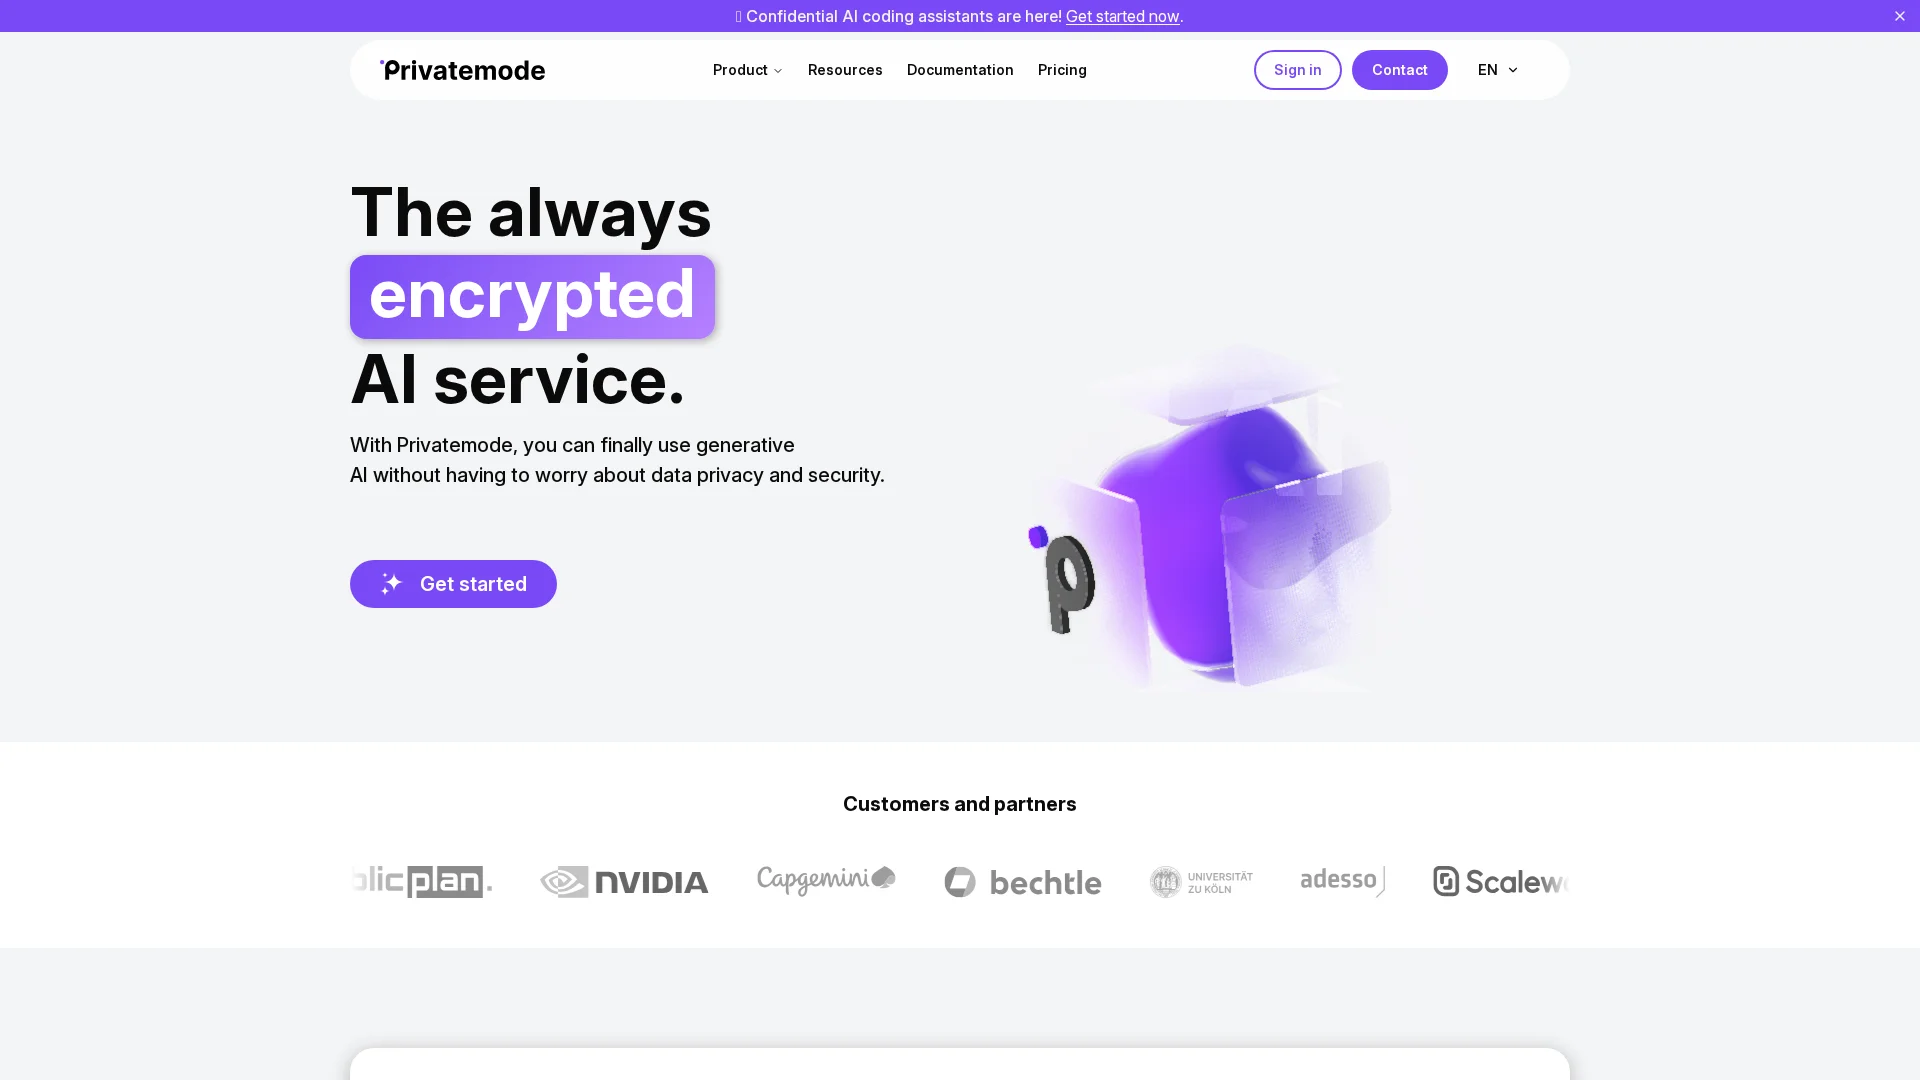Click the sparkle icon on Get started

pos(391,584)
